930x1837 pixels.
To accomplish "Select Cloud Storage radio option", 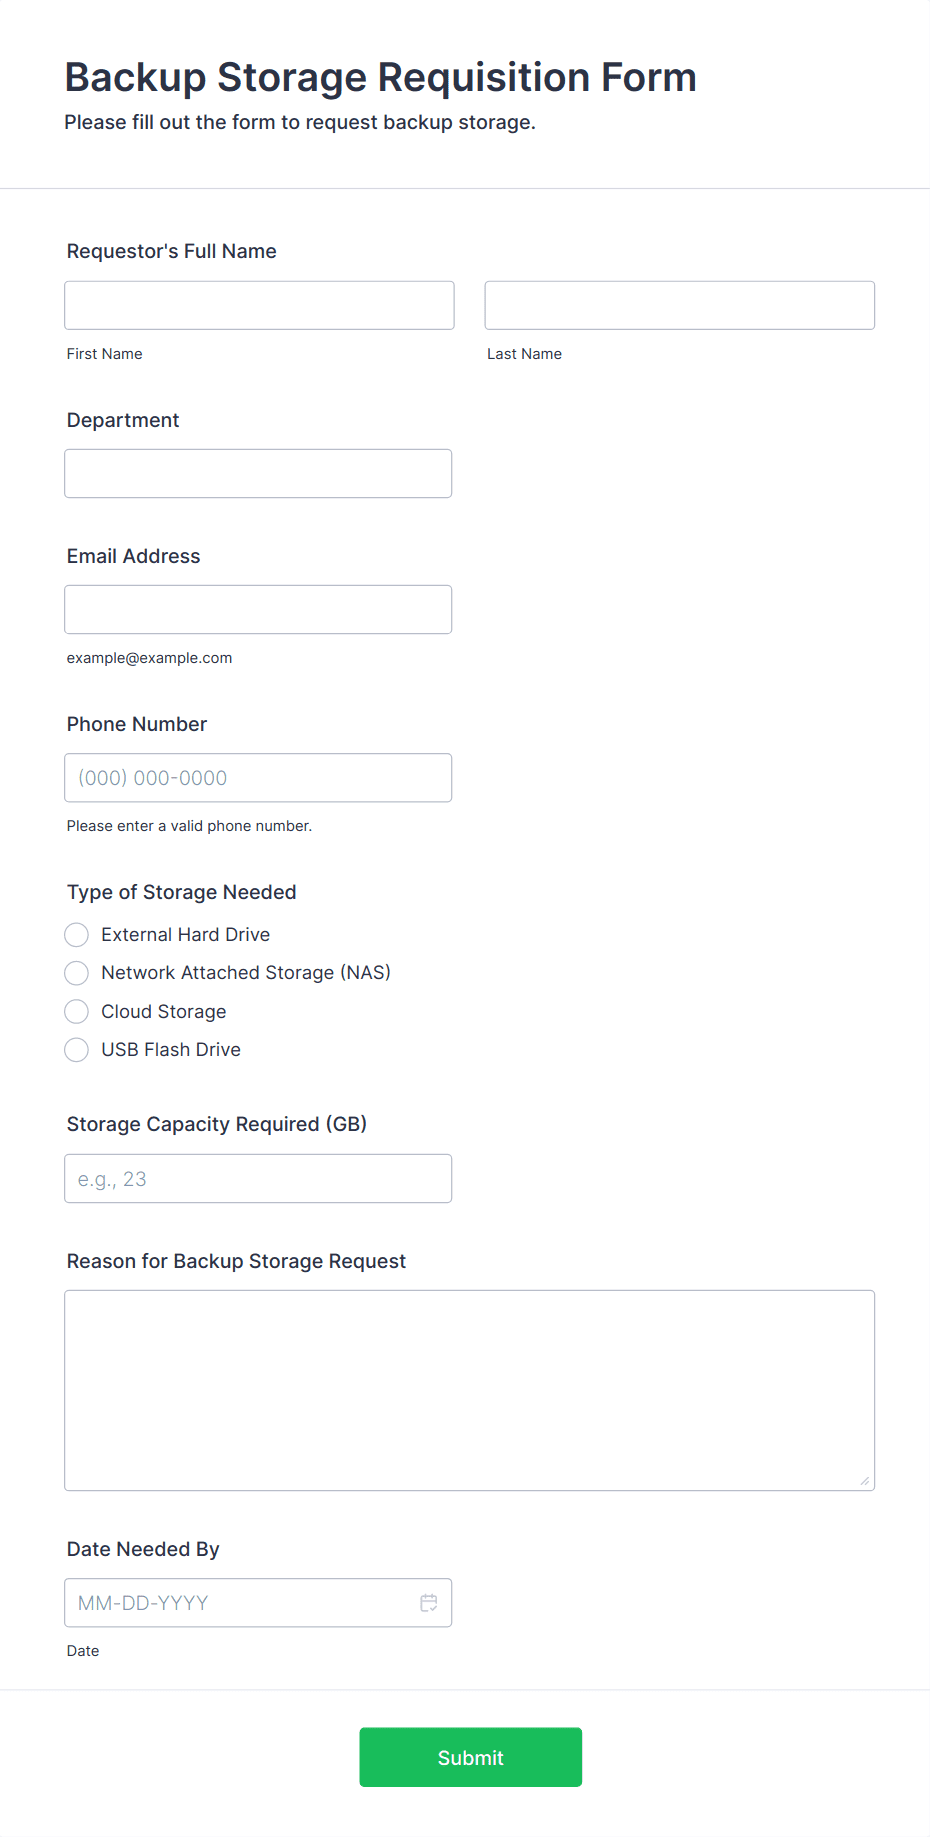I will 77,1012.
